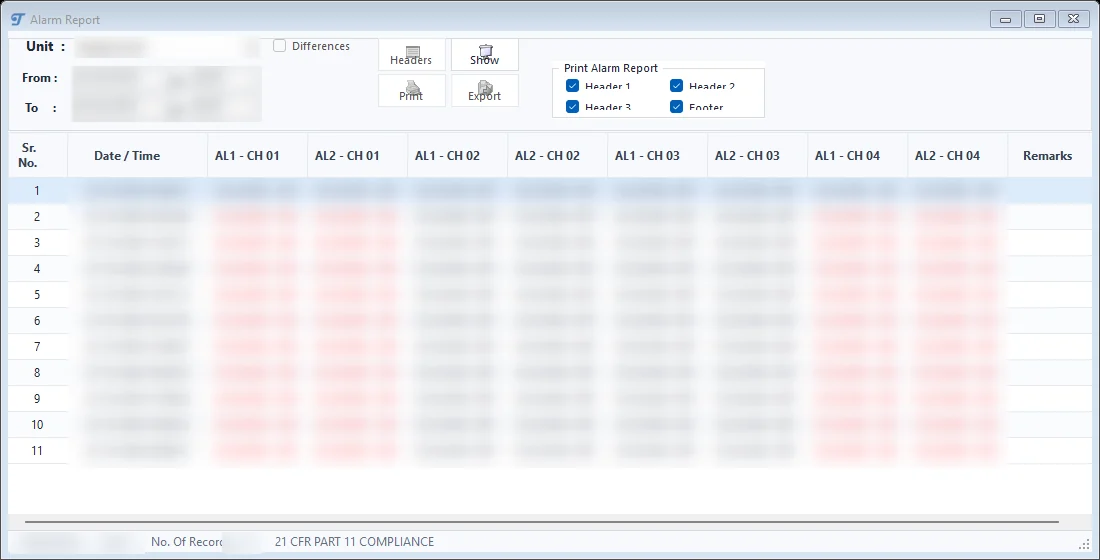Enable the Differences checkbox

[279, 46]
